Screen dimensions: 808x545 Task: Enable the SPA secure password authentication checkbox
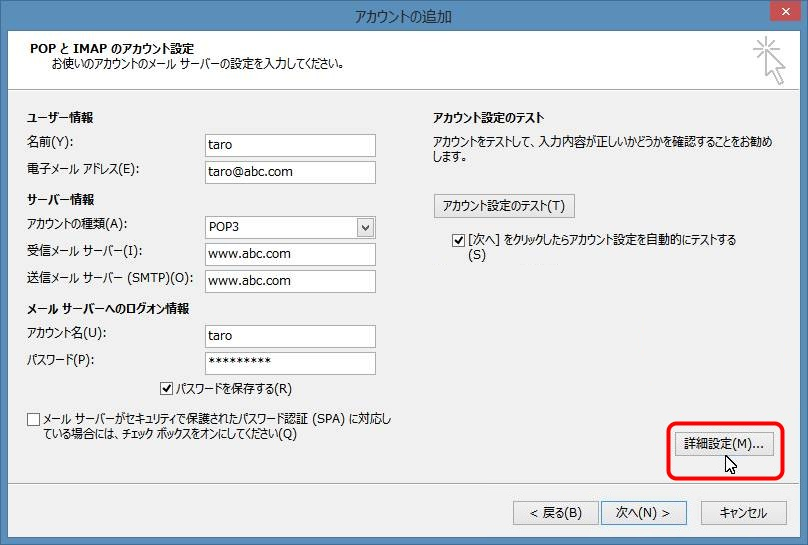(x=34, y=419)
